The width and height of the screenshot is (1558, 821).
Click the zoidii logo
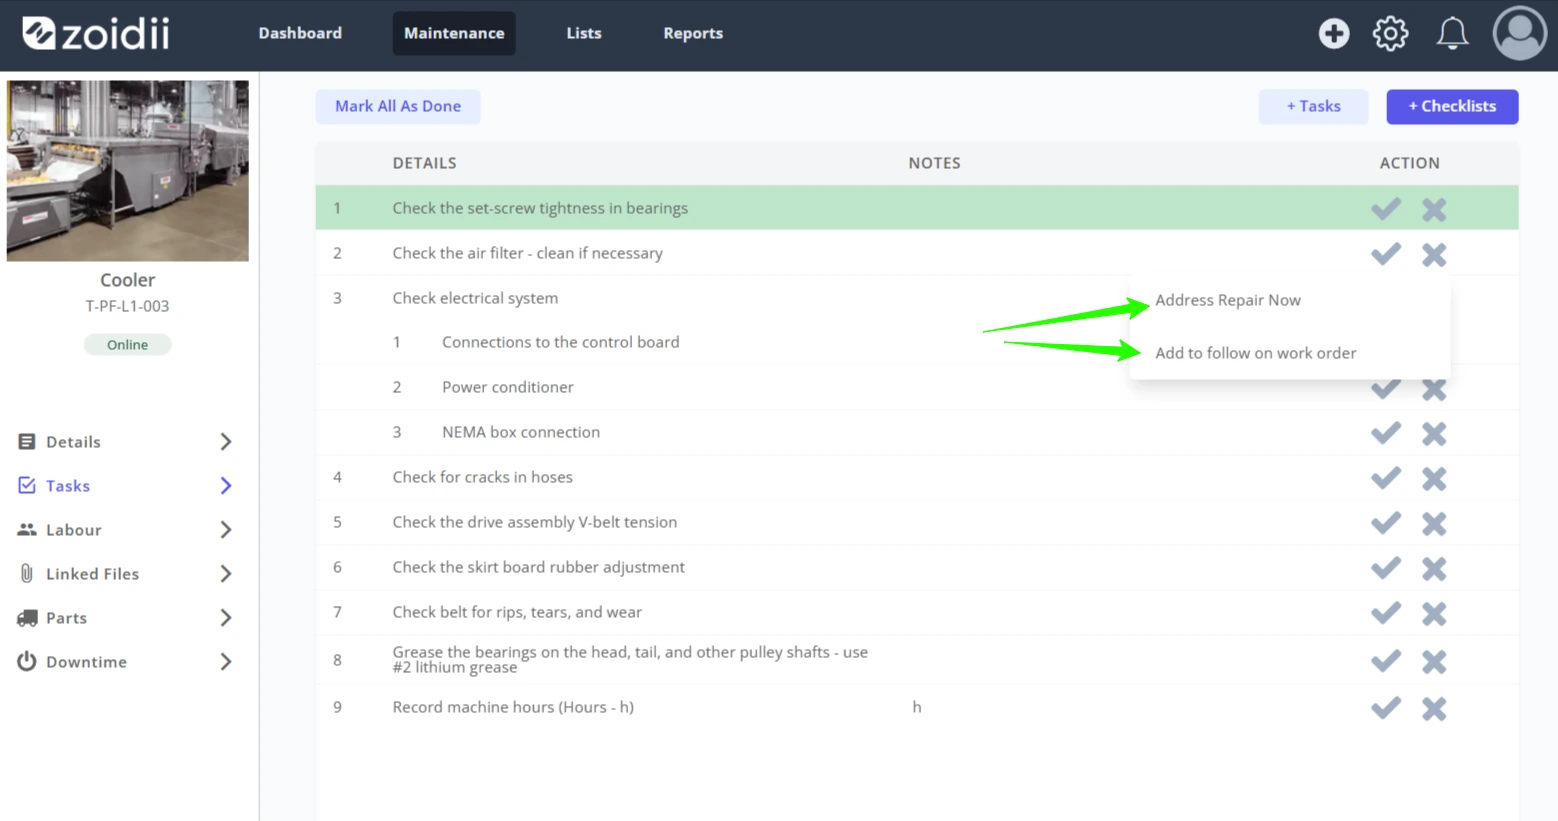tap(96, 34)
